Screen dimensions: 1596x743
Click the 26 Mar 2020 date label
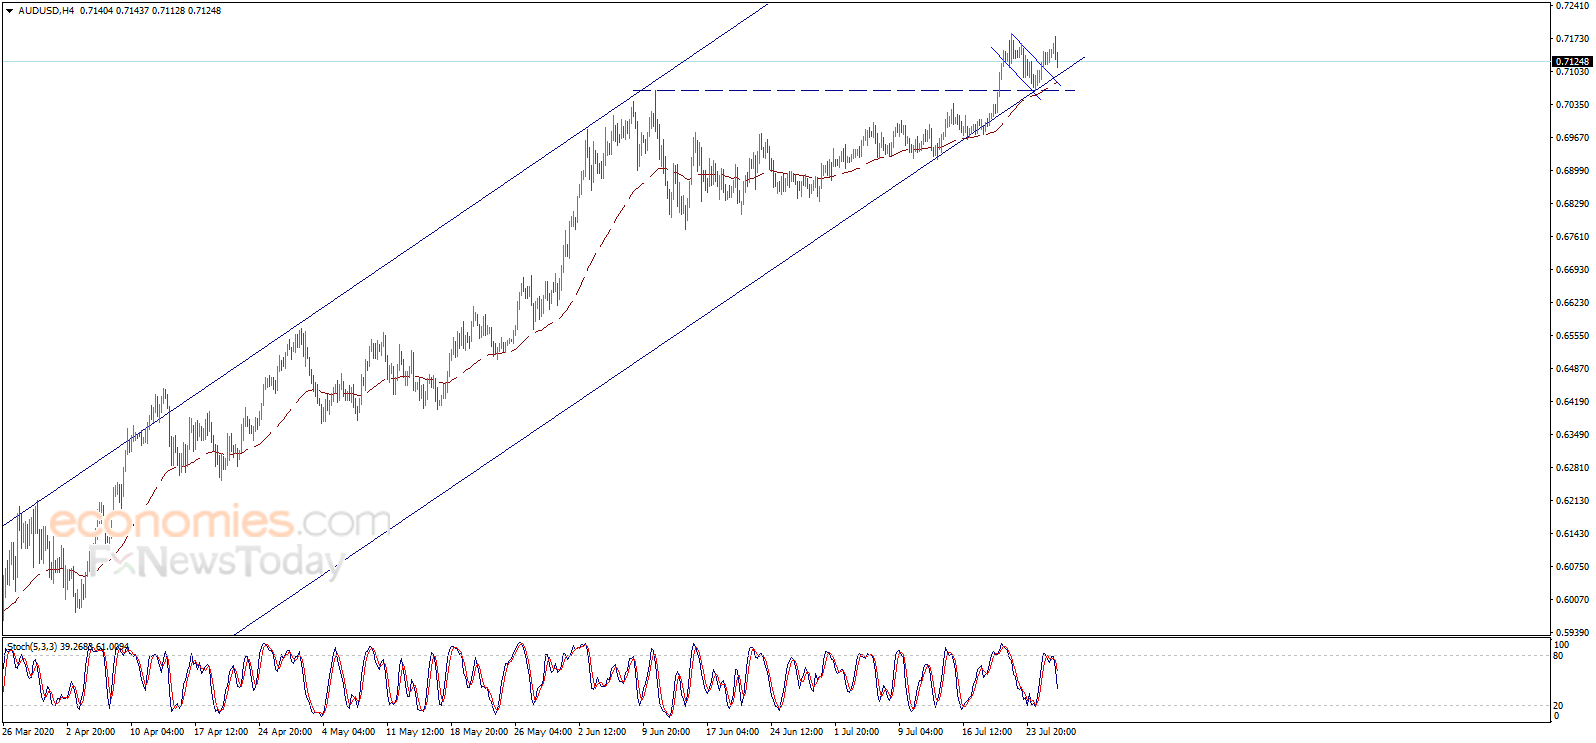[x=28, y=732]
